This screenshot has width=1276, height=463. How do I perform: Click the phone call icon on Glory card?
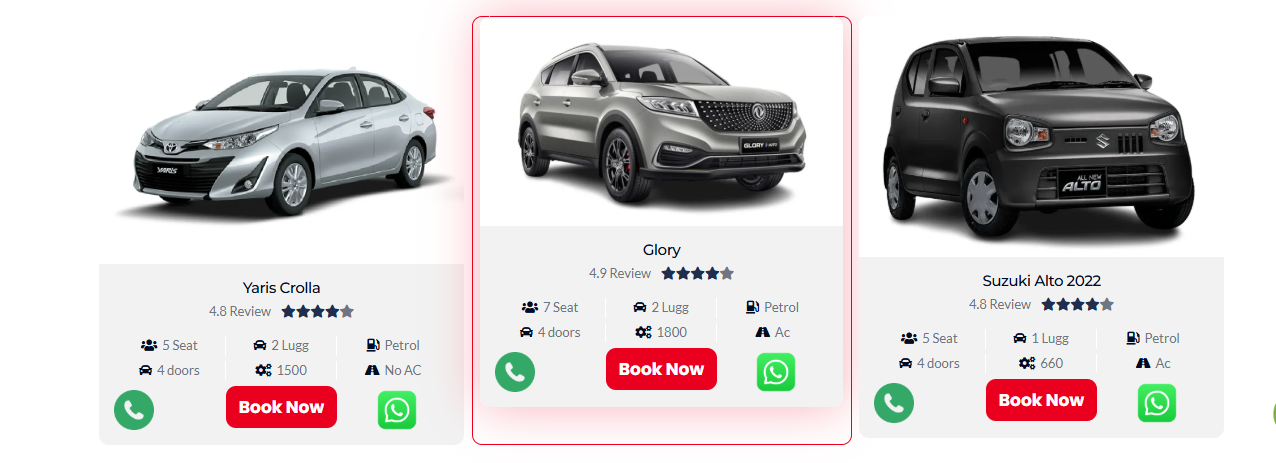pyautogui.click(x=515, y=372)
